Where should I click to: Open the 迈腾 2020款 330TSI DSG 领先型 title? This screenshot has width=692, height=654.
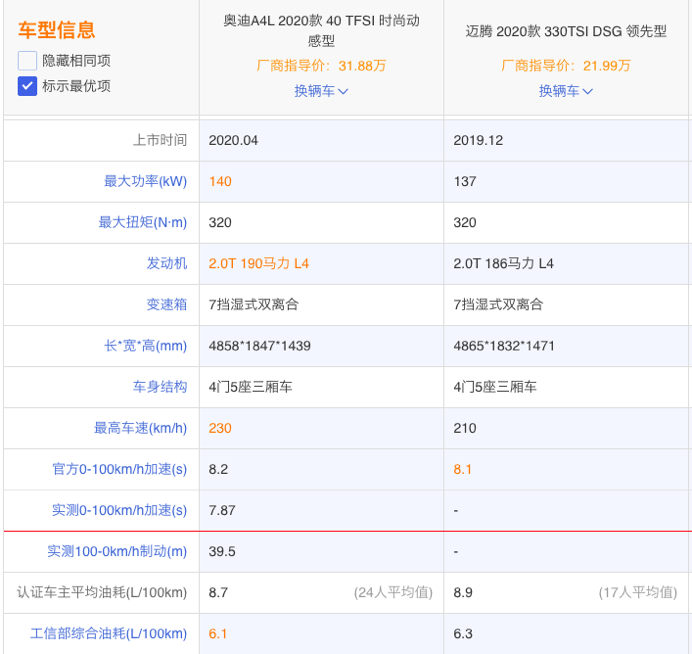pos(566,31)
